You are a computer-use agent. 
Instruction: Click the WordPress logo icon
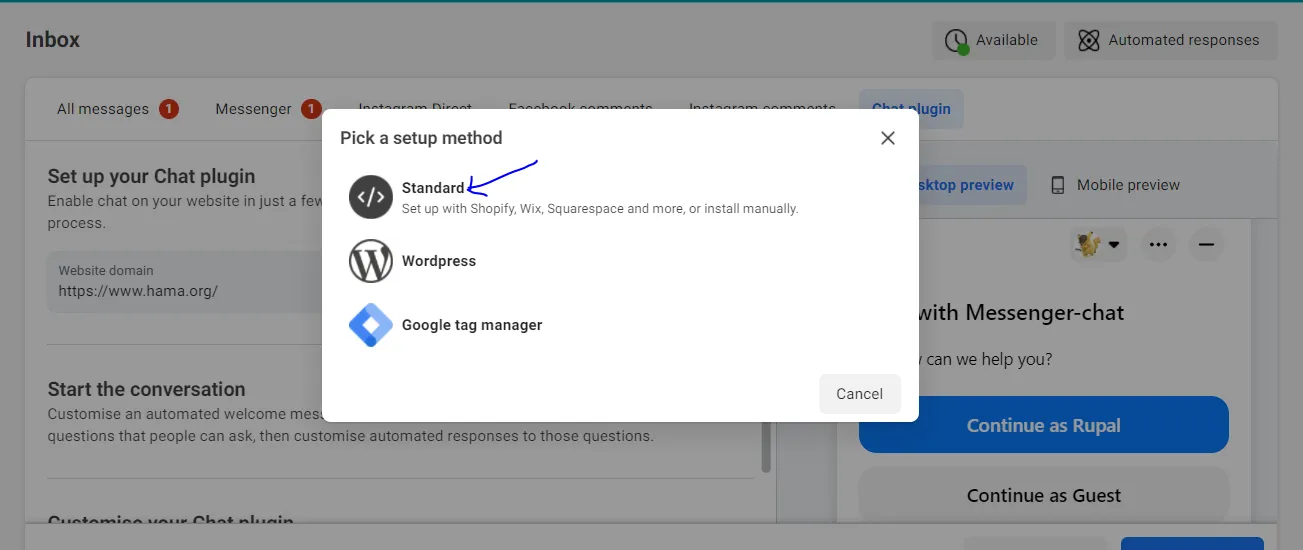[370, 261]
